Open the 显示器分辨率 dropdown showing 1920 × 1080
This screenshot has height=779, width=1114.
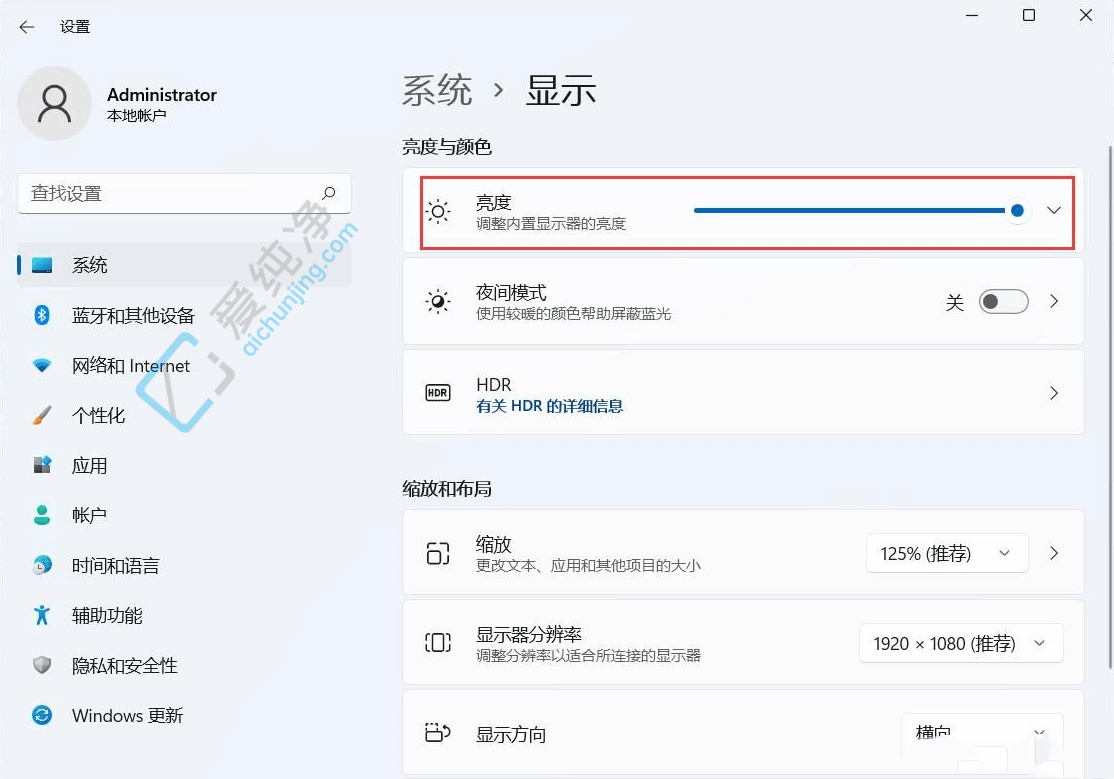(960, 643)
